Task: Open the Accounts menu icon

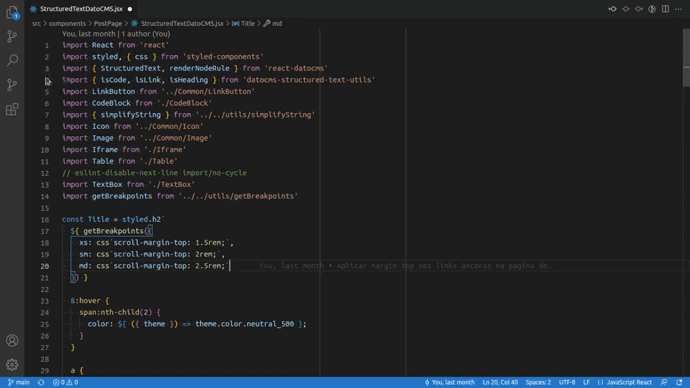Action: tap(12, 340)
